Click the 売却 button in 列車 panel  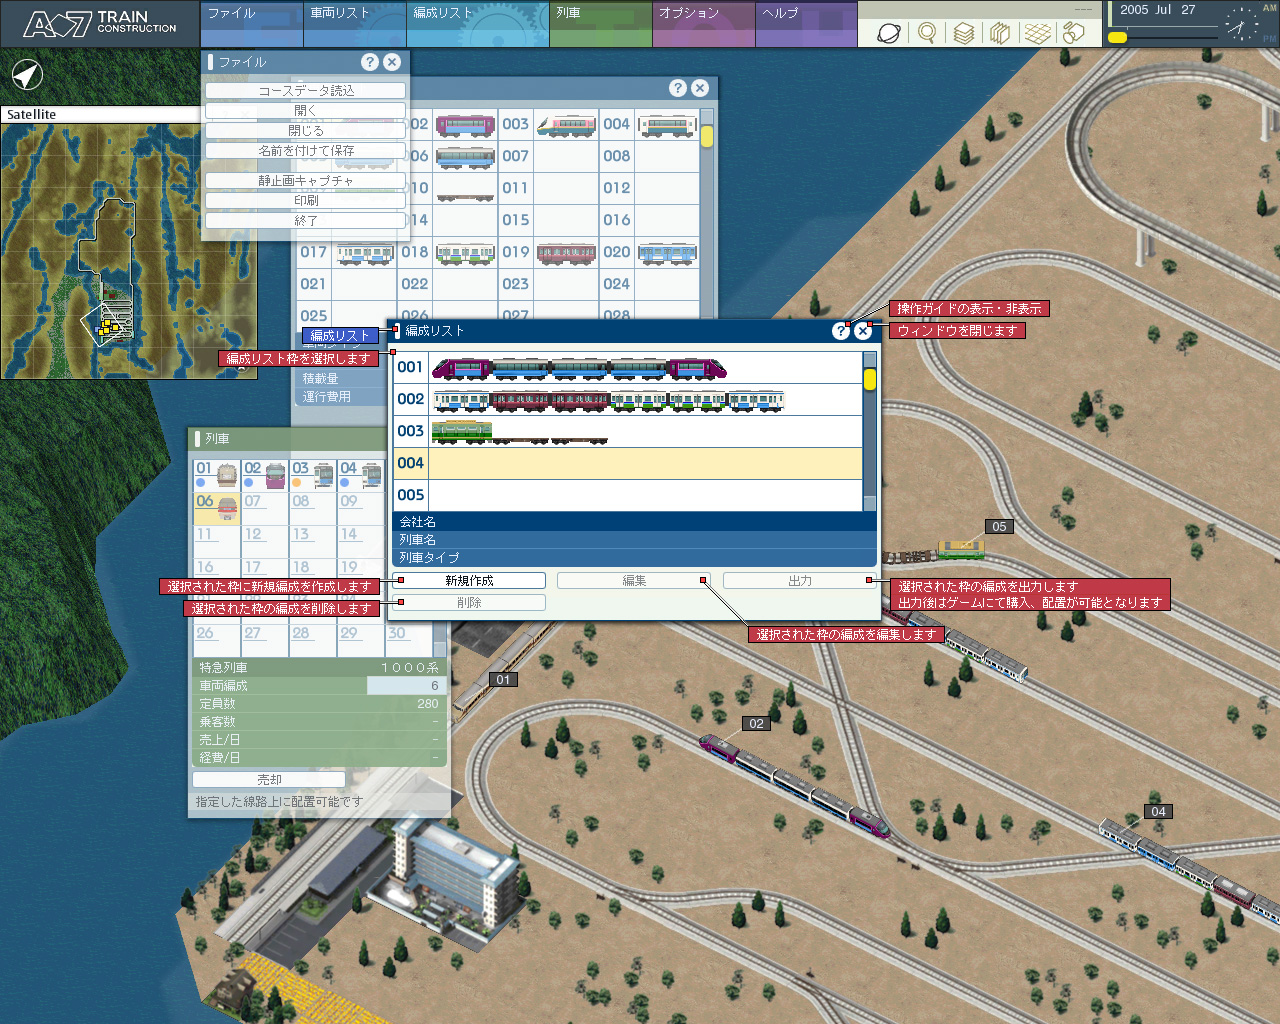[269, 780]
